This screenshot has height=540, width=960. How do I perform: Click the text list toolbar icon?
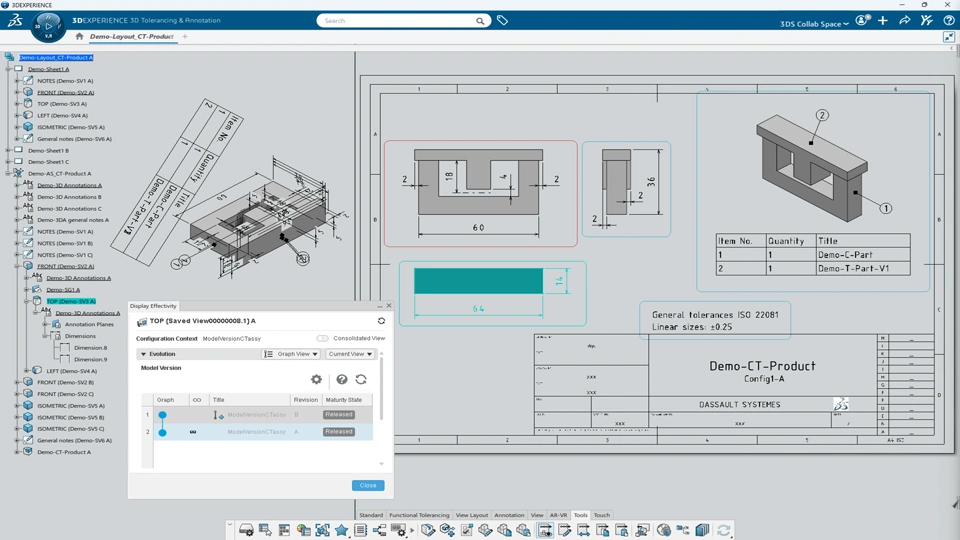[360, 530]
